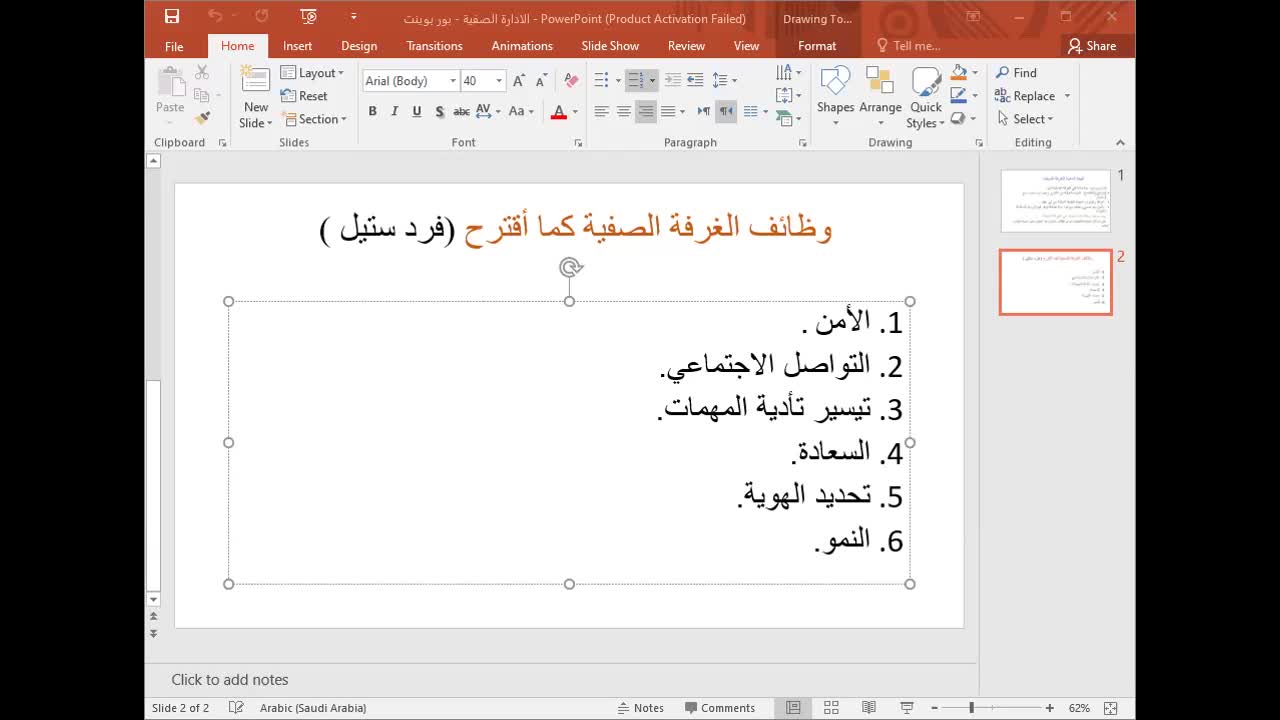Open Text Direction options

pos(789,72)
